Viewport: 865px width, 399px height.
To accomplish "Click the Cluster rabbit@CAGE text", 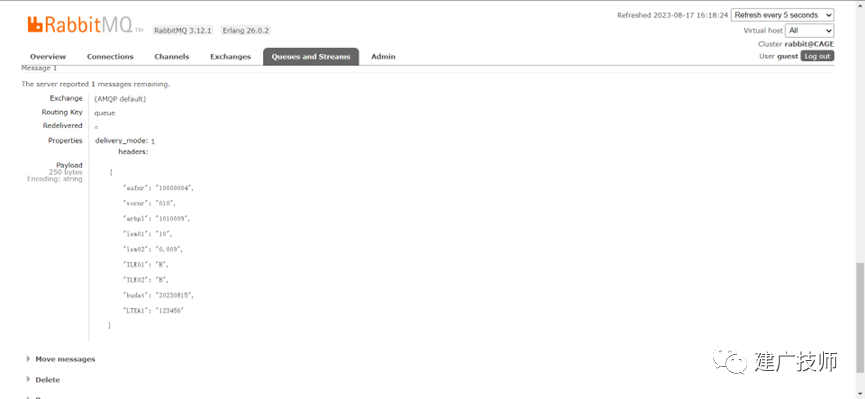I will [796, 44].
